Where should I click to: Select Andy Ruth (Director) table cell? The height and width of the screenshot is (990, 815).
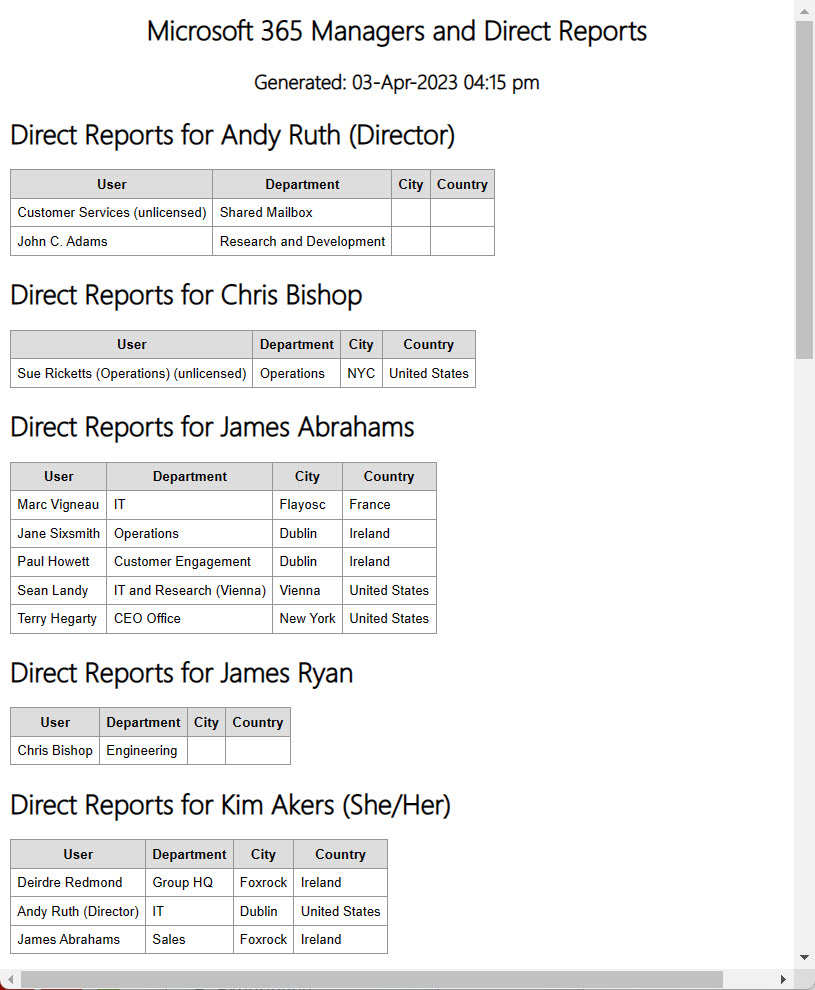[78, 912]
